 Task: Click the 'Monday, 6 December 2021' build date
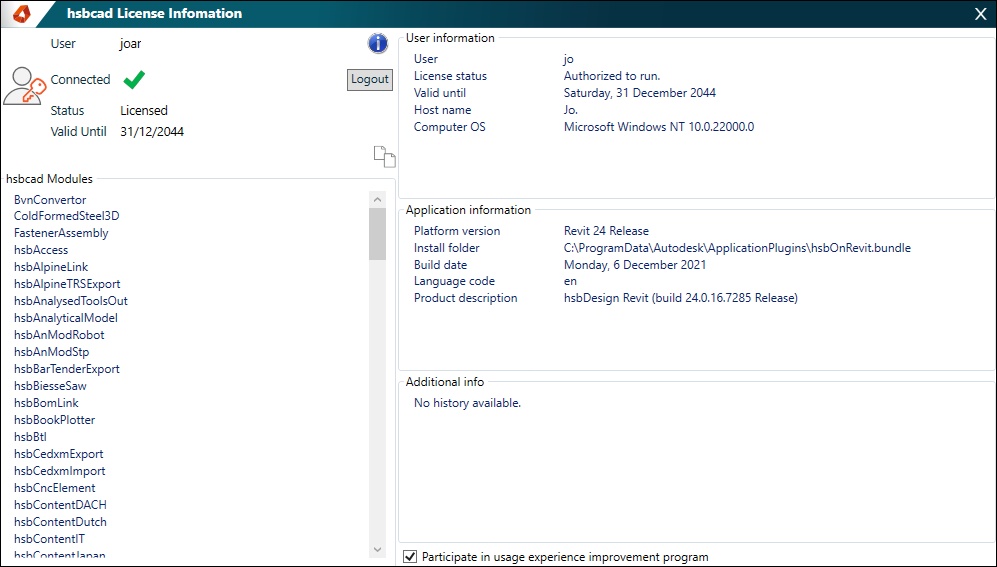(635, 265)
